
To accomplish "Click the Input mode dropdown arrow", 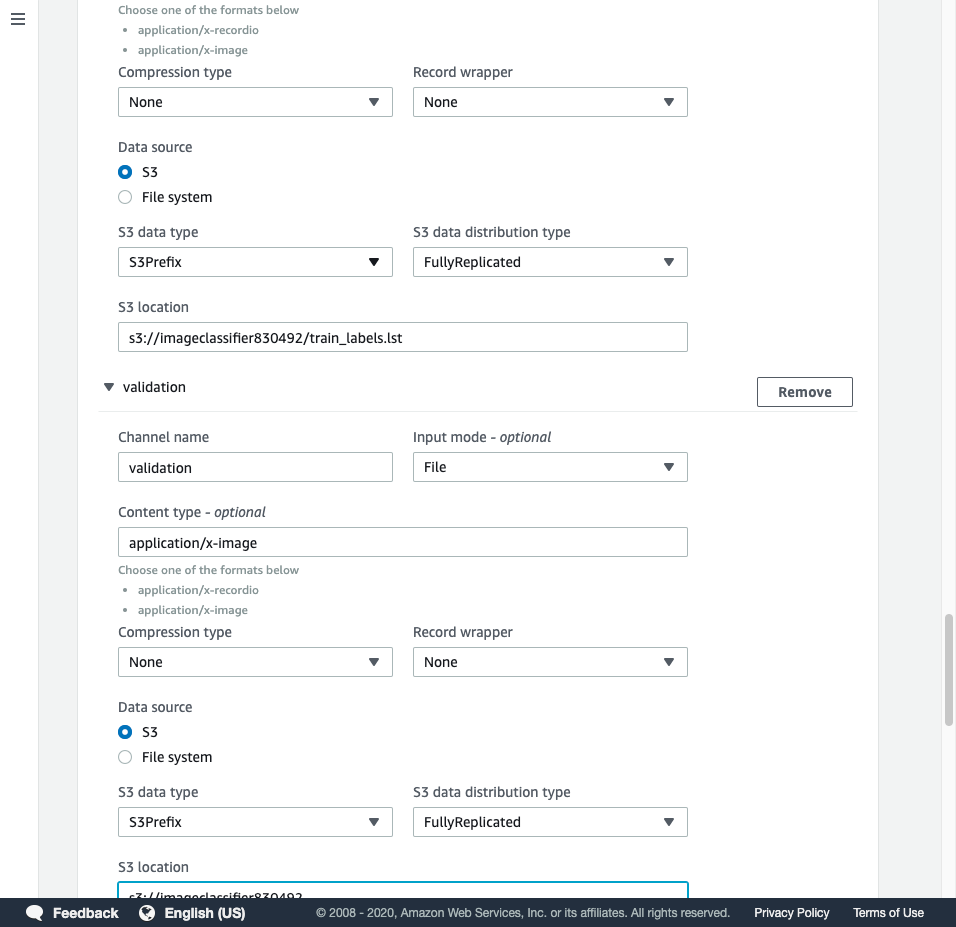I will pyautogui.click(x=670, y=466).
